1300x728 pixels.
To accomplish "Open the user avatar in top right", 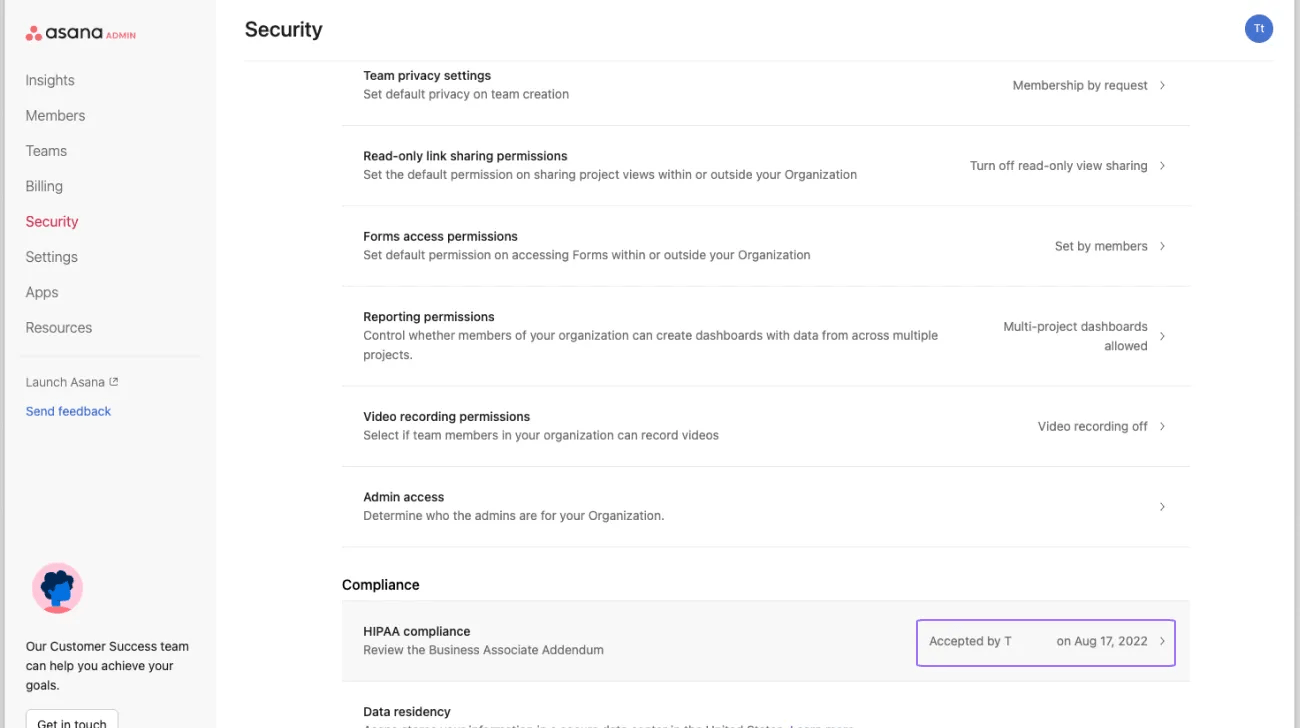I will (1258, 29).
